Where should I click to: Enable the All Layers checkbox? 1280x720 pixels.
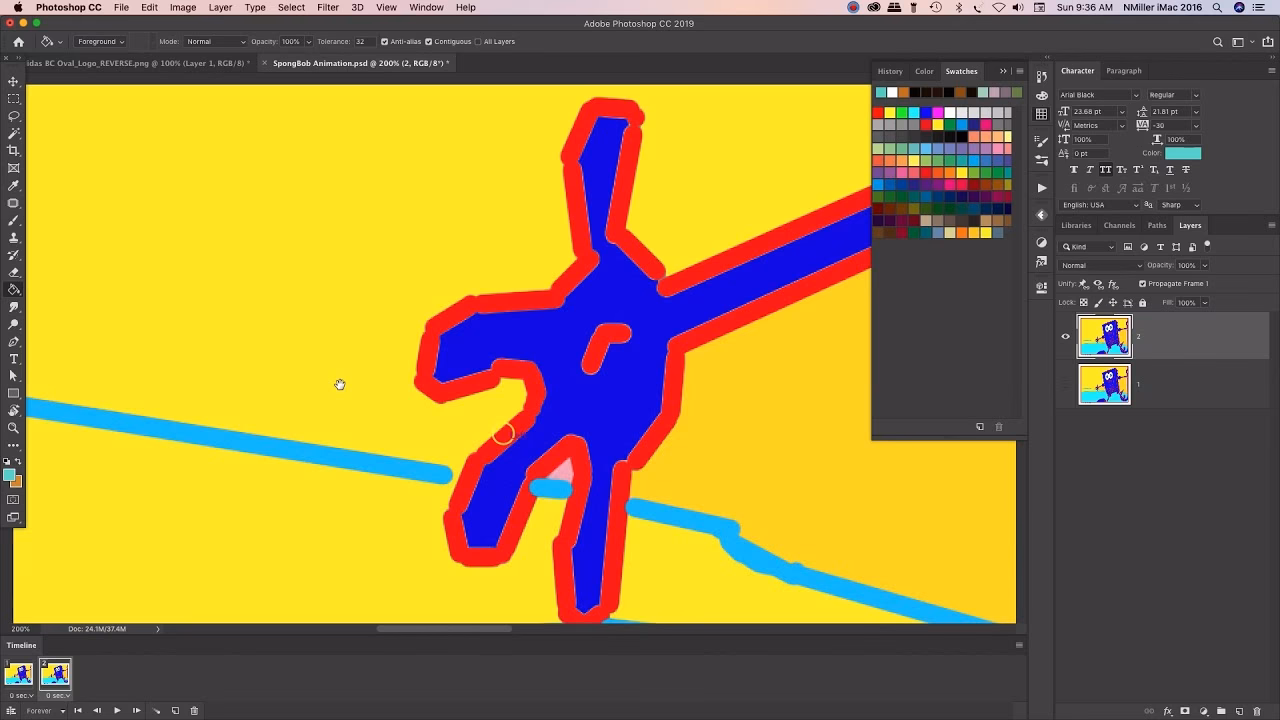[x=478, y=42]
